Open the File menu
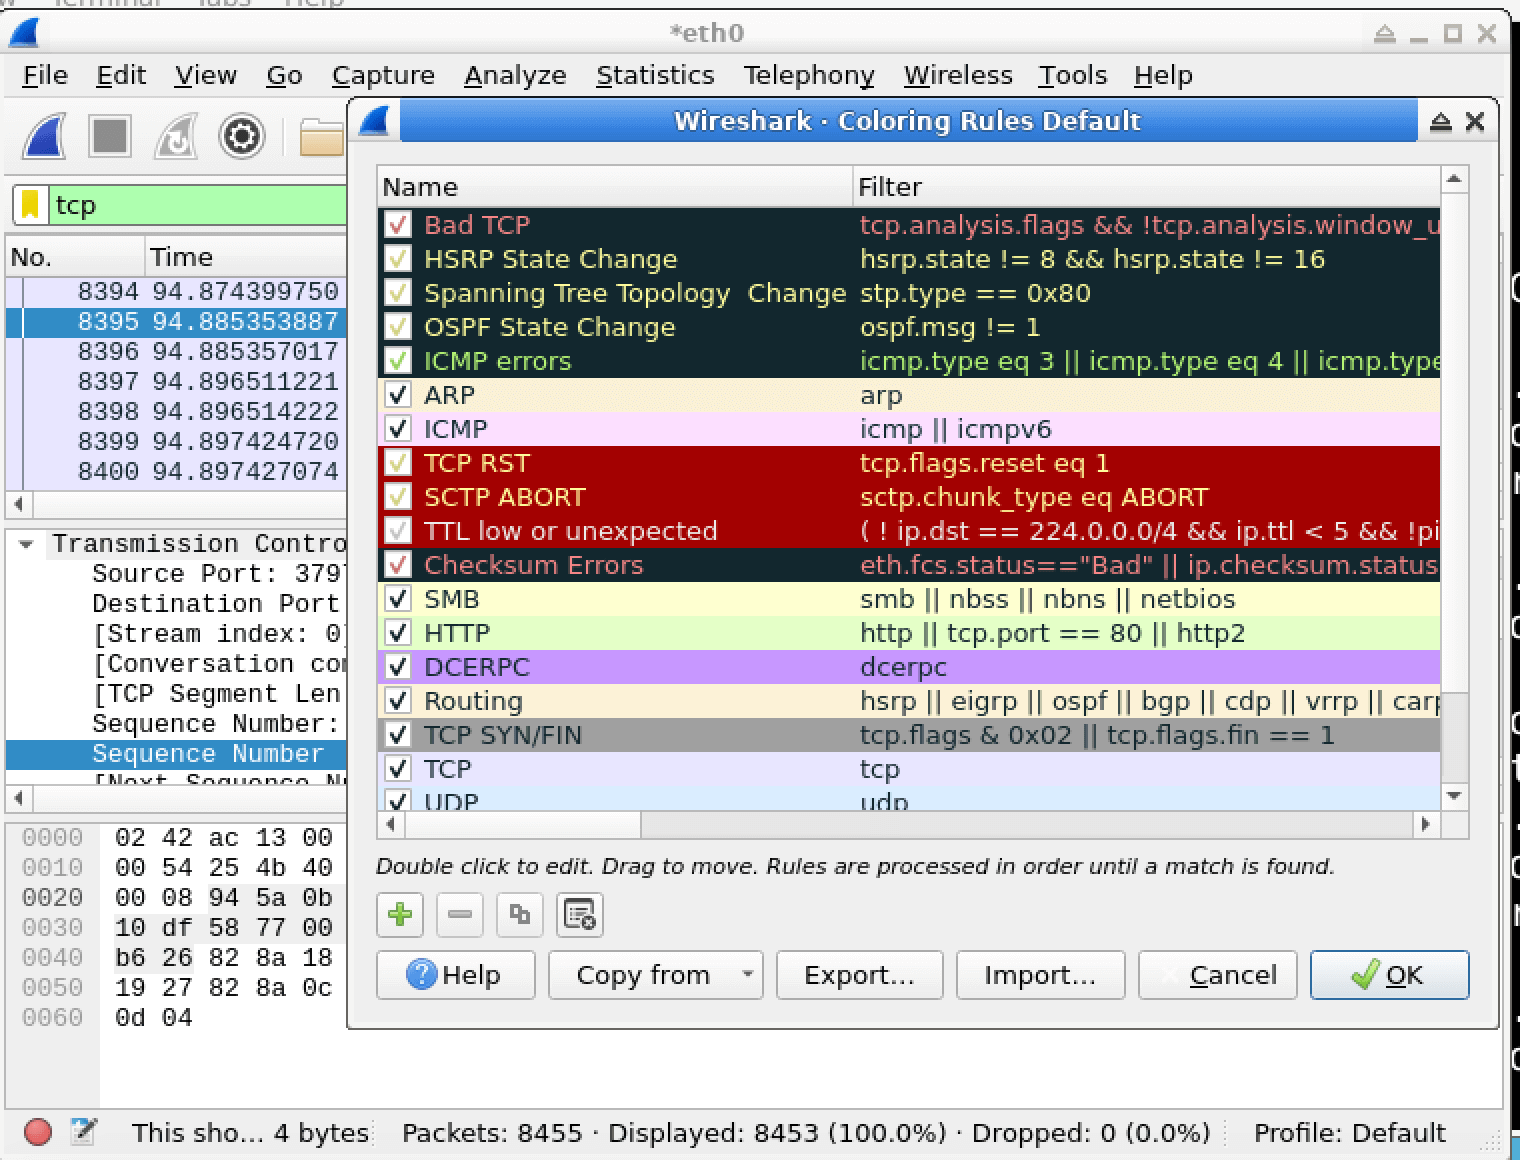The width and height of the screenshot is (1520, 1160). [45, 75]
